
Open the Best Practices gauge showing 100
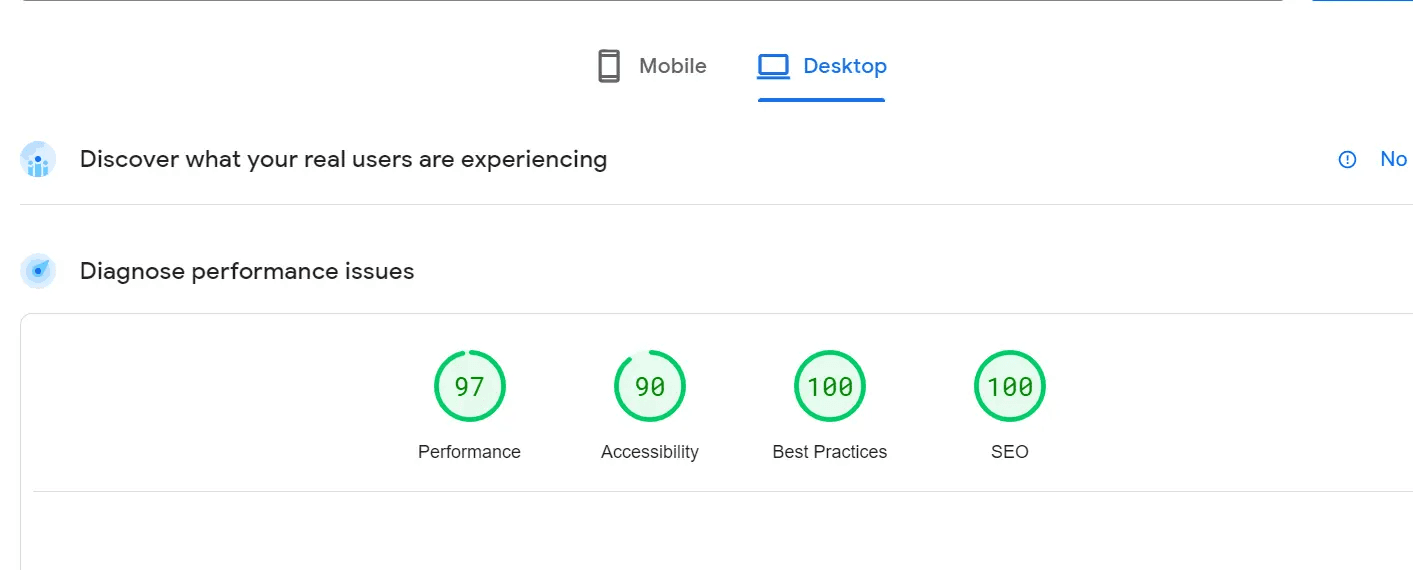[829, 386]
